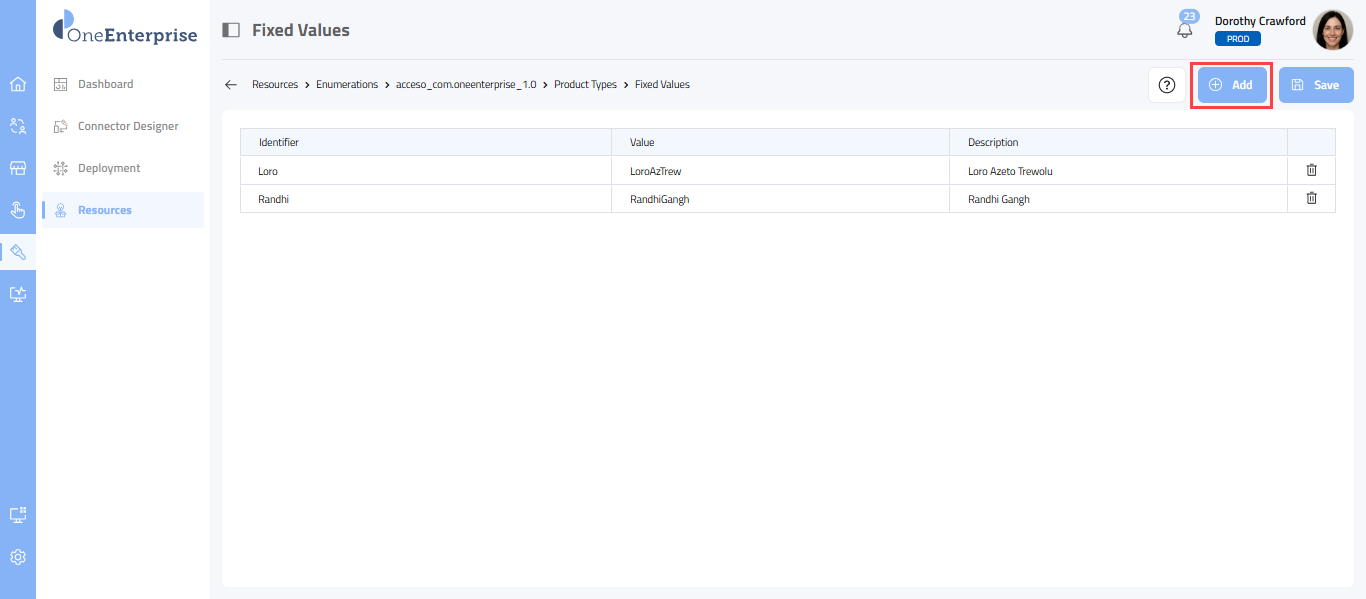Go to Product Types breadcrumb
The width and height of the screenshot is (1366, 599).
[585, 85]
